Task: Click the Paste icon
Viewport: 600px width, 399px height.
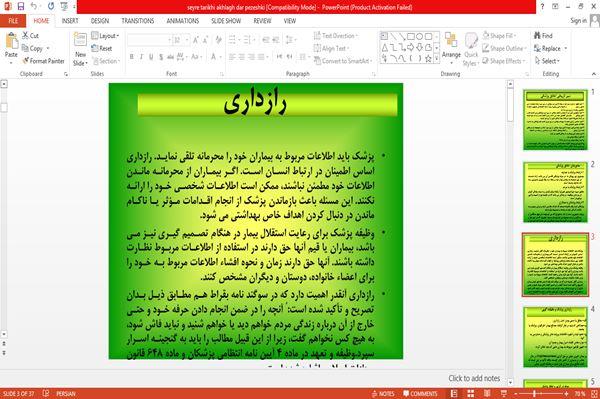Action: [11, 41]
